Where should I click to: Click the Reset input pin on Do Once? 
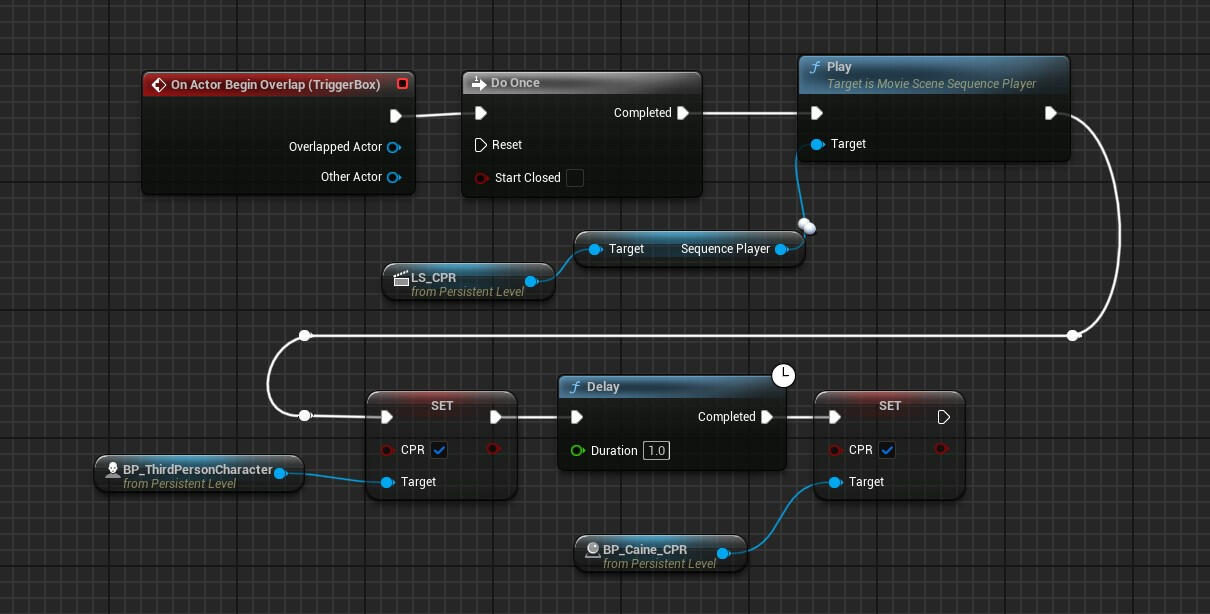(x=481, y=145)
